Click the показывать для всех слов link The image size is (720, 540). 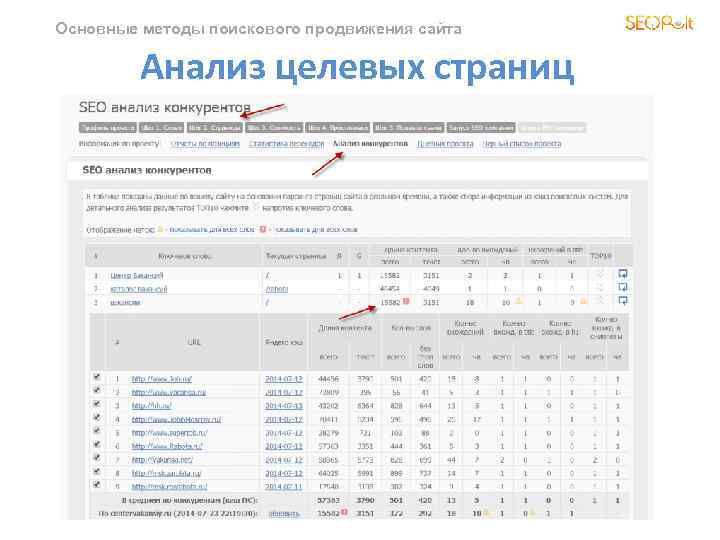tap(212, 230)
